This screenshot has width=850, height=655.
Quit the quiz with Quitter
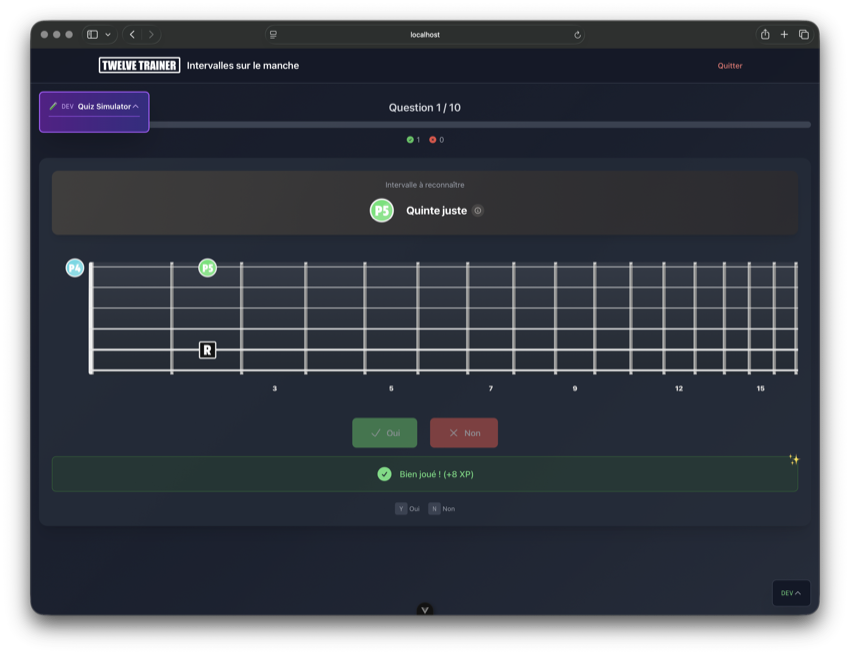click(730, 66)
